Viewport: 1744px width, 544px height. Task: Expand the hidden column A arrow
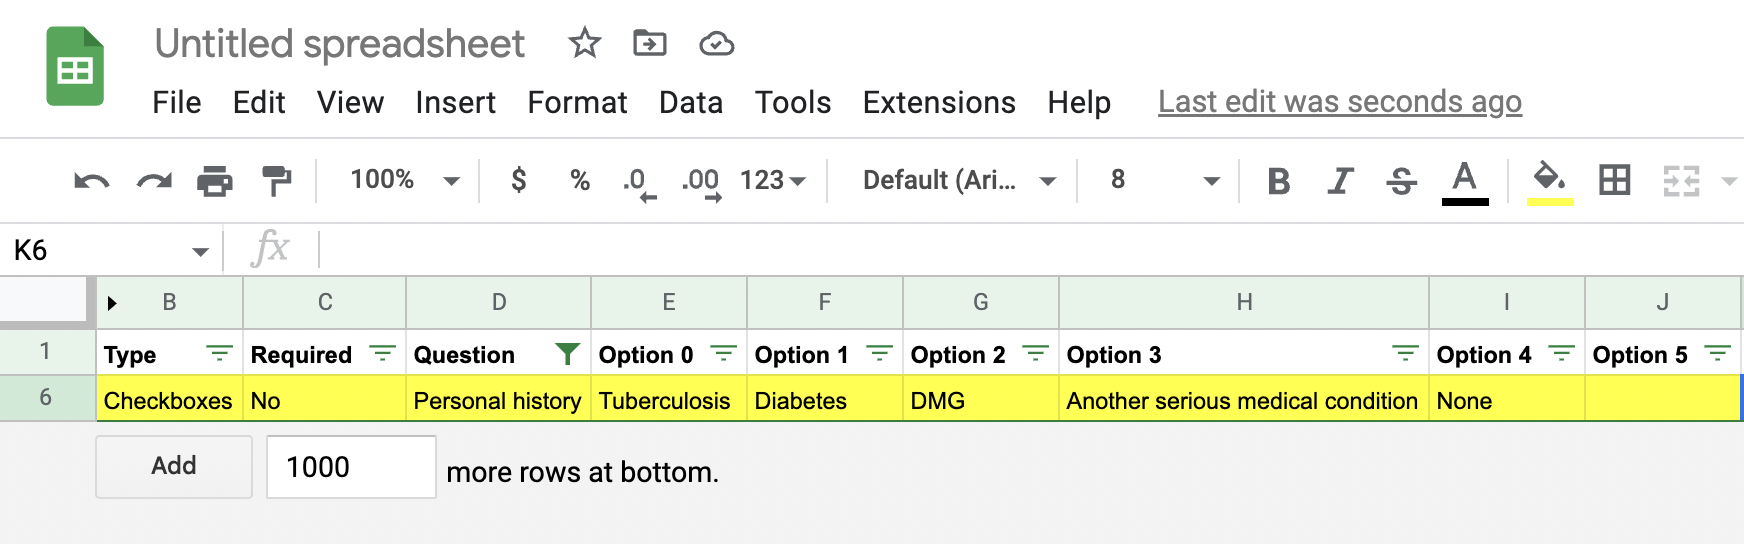pos(112,303)
